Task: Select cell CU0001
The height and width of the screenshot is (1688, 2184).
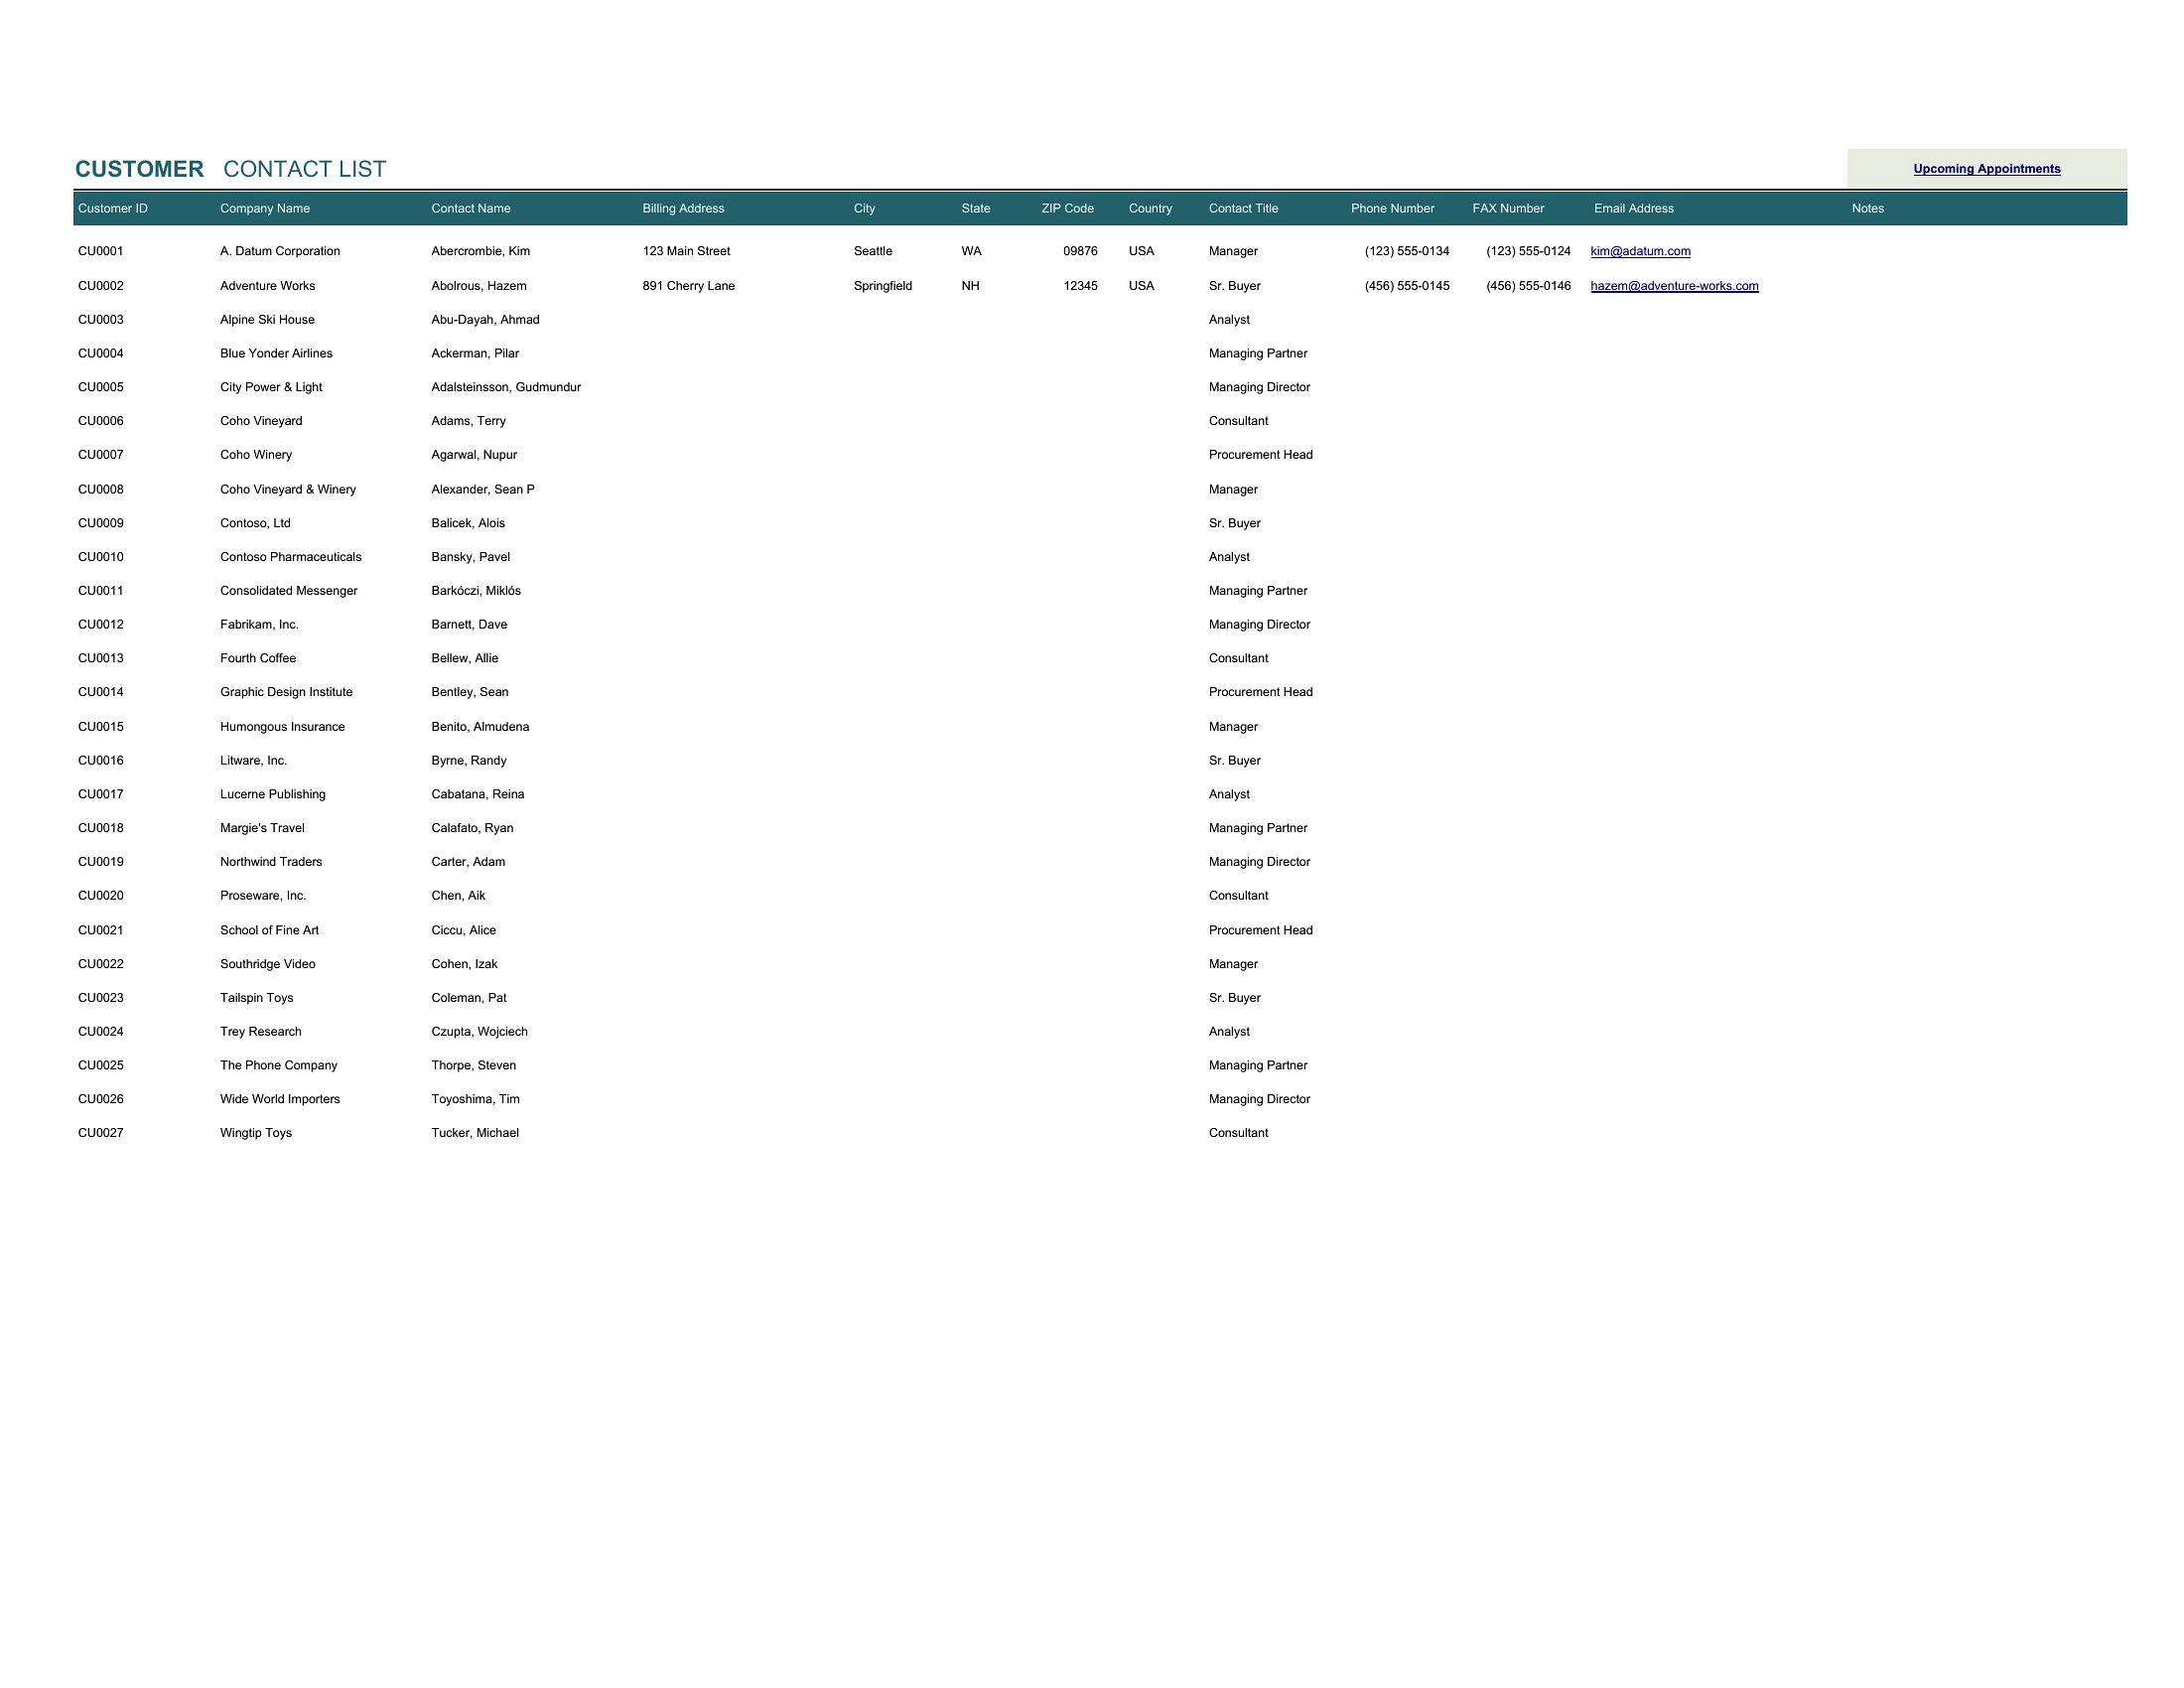Action: click(x=101, y=251)
